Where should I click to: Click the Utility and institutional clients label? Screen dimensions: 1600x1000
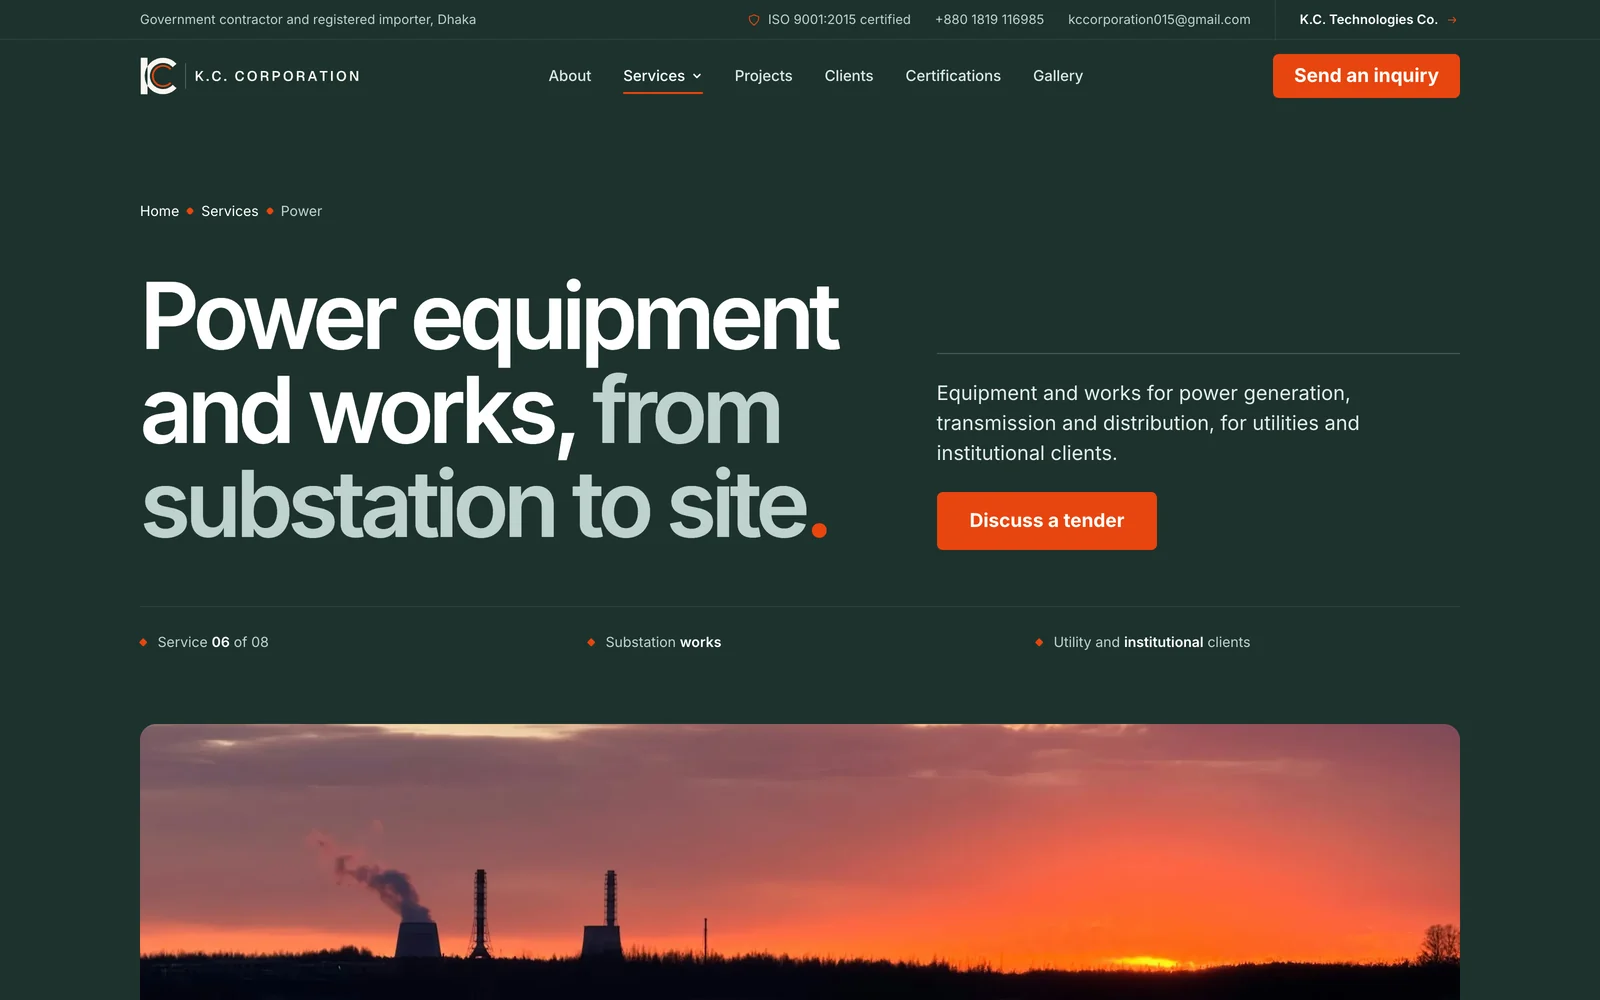[1152, 642]
